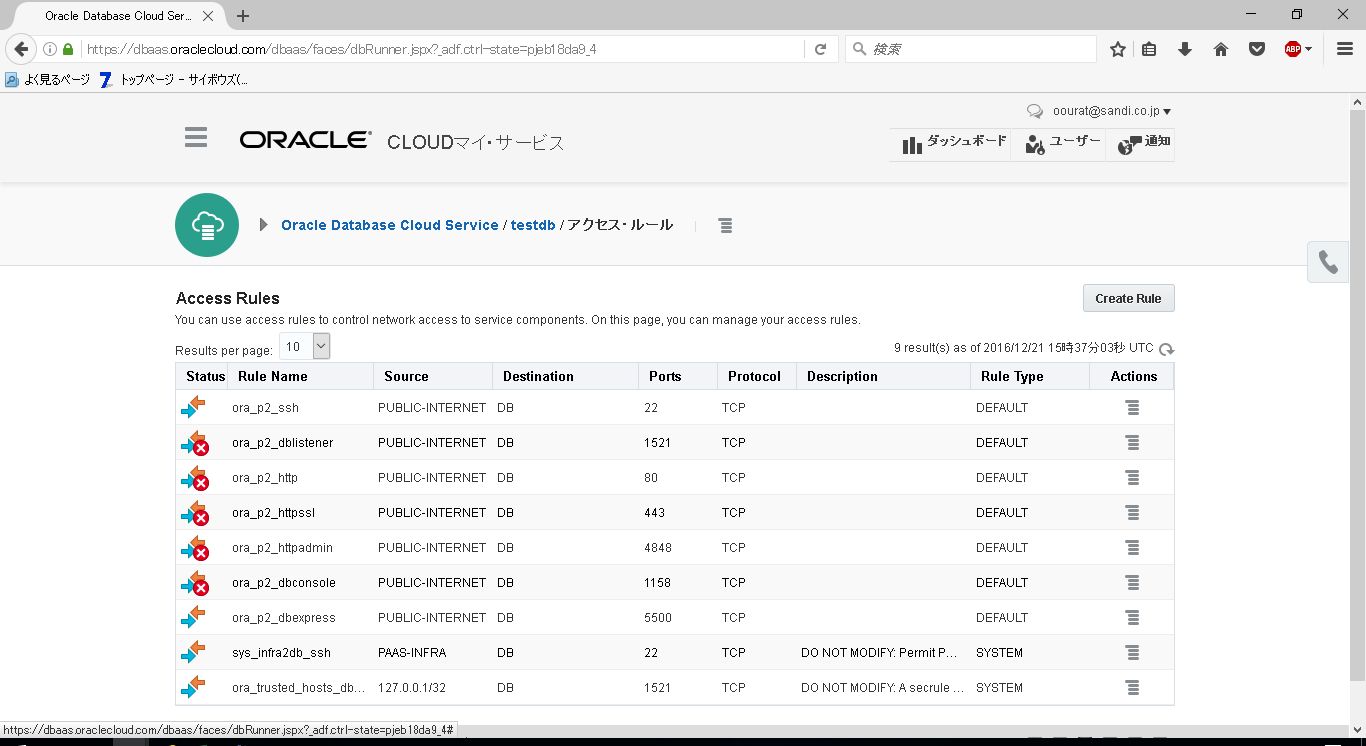Open actions menu for sys_infra2db_ssh rule
1366x746 pixels.
1132,653
